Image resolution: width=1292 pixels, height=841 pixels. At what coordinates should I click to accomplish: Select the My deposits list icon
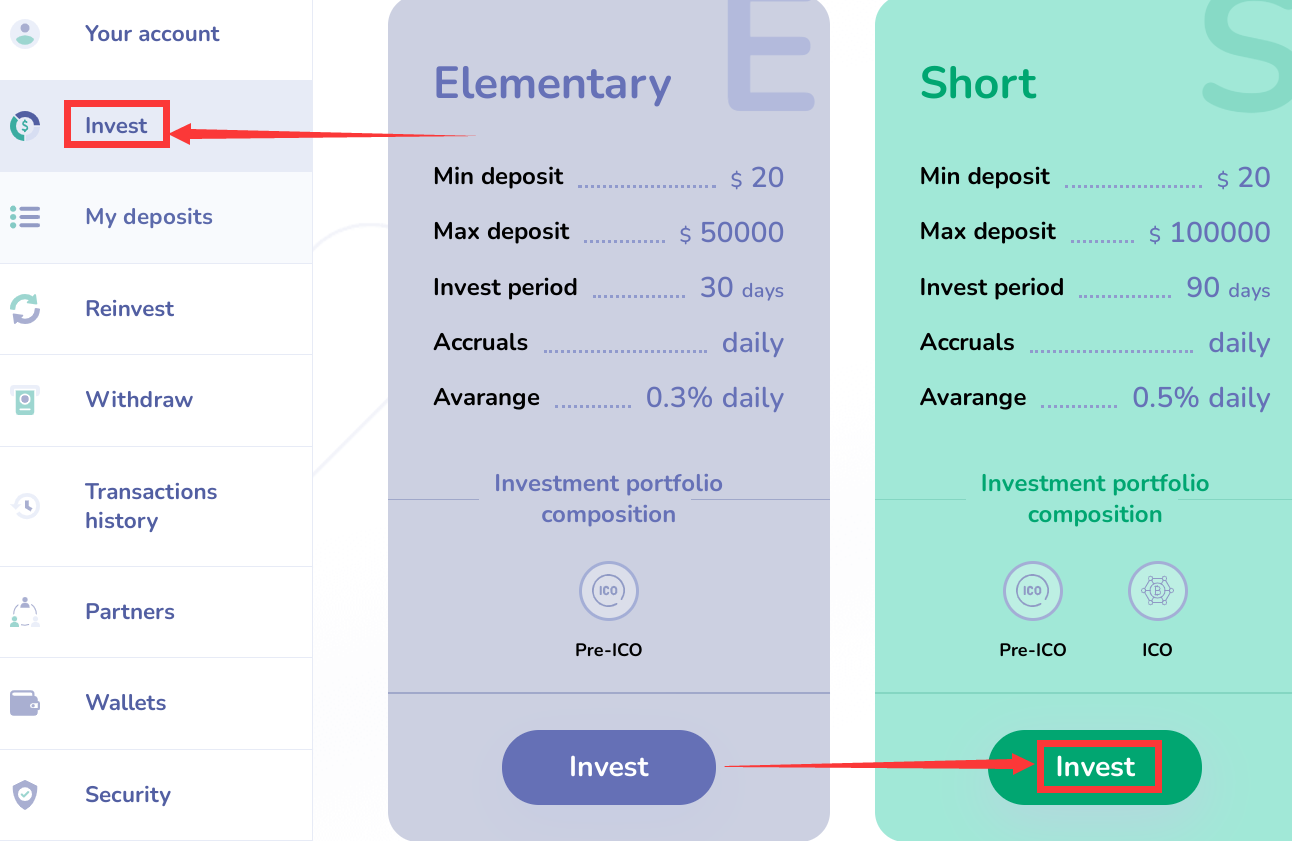point(25,217)
